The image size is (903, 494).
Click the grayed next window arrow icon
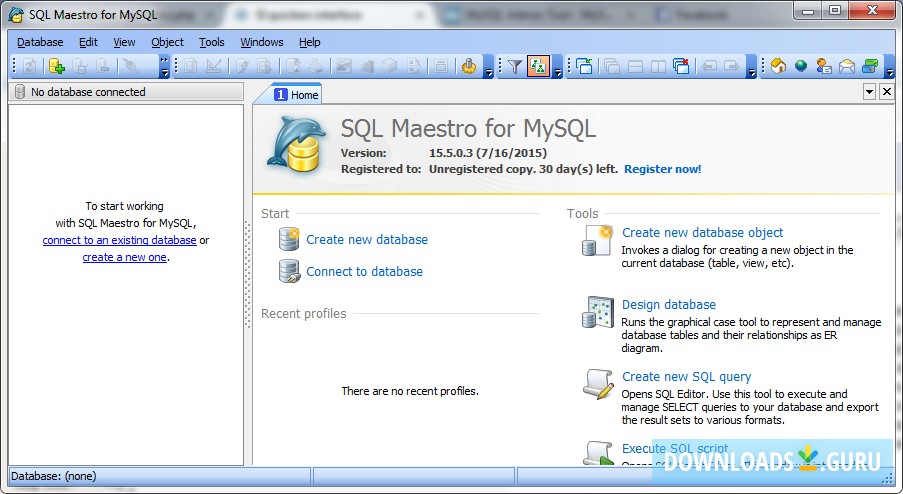(732, 66)
